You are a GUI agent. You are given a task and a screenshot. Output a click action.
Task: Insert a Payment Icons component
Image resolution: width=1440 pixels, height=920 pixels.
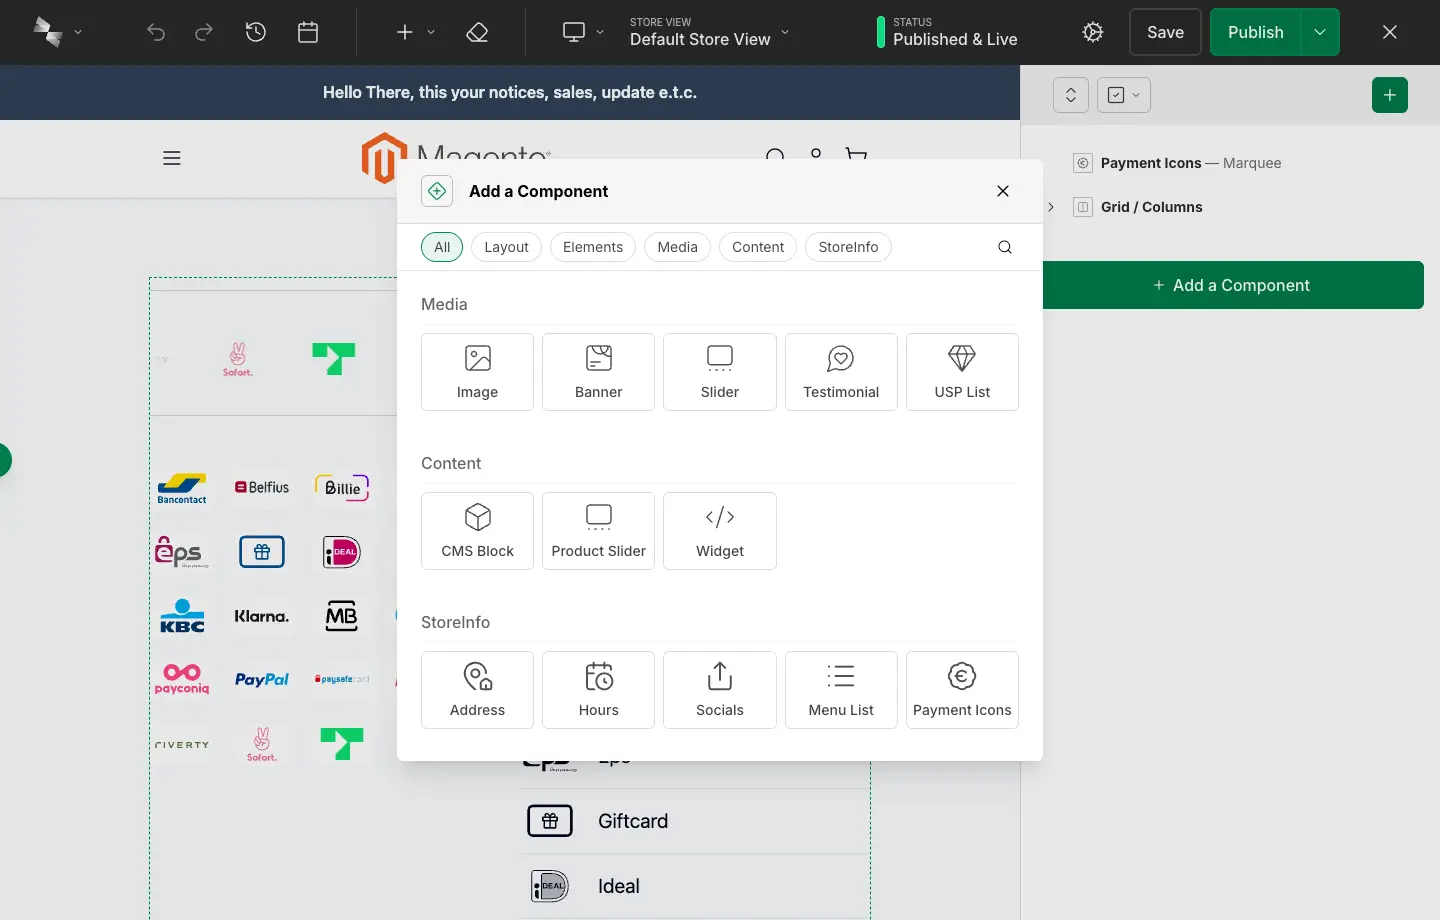coord(962,690)
